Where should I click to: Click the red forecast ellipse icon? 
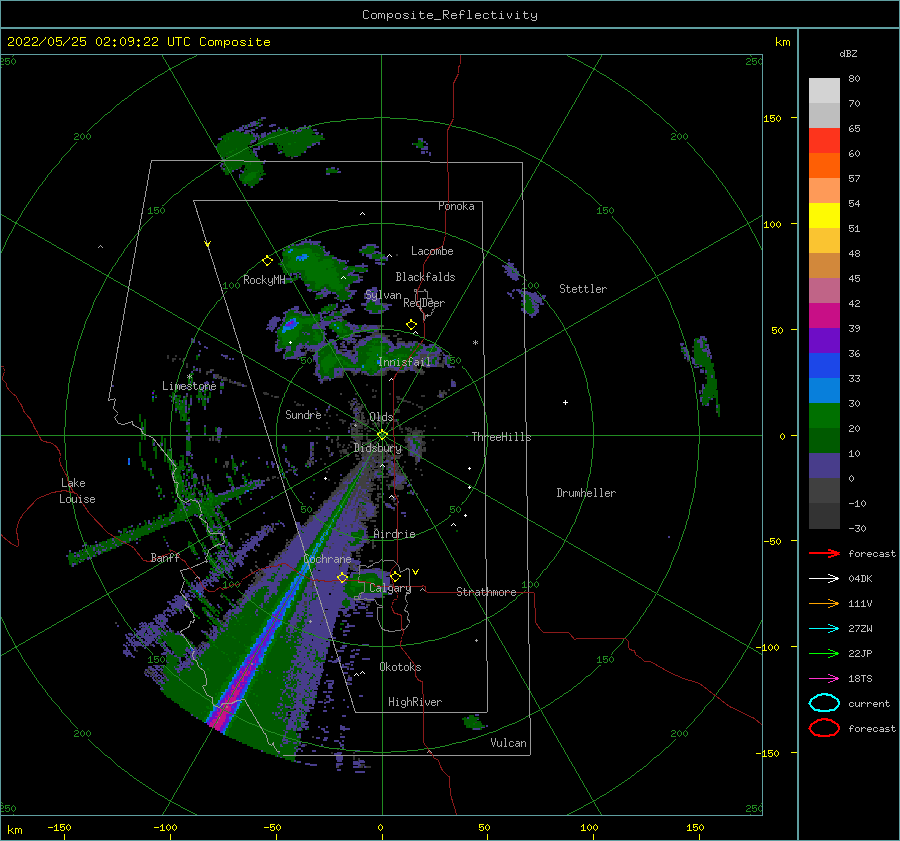pos(824,728)
